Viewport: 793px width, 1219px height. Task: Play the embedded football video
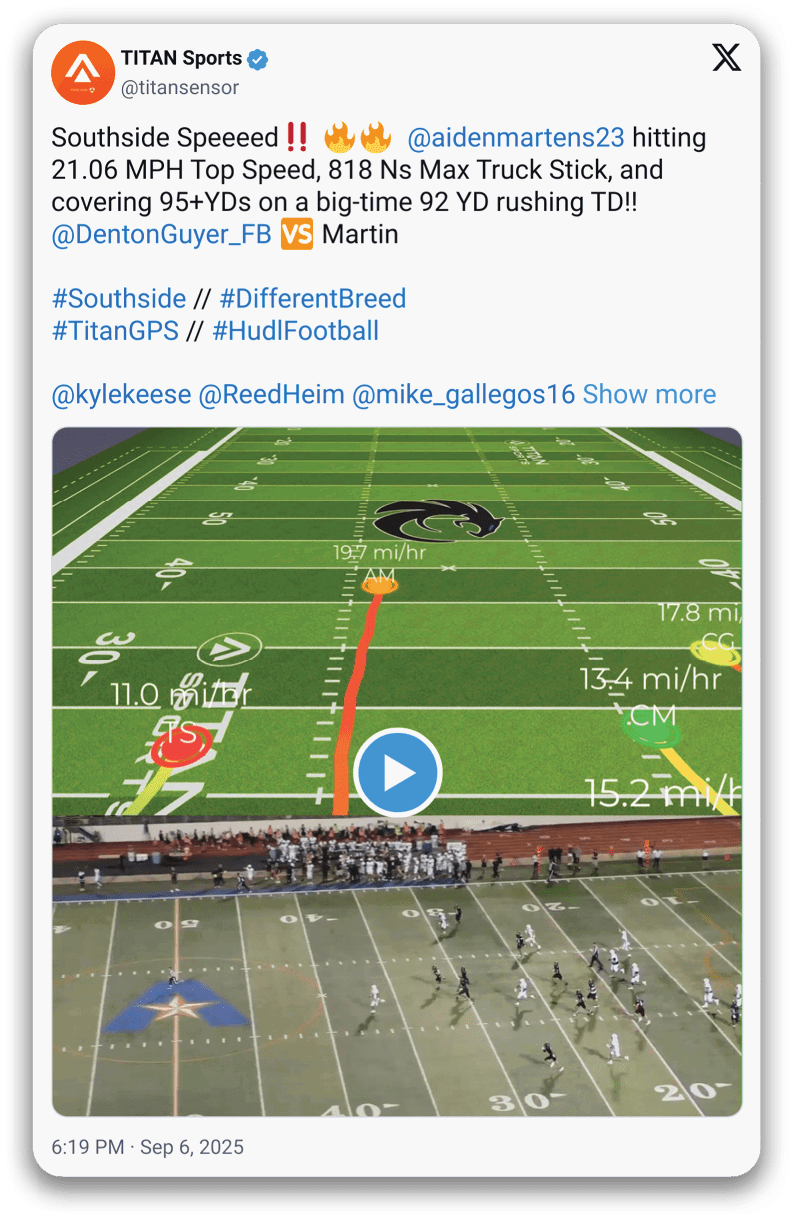tap(397, 772)
